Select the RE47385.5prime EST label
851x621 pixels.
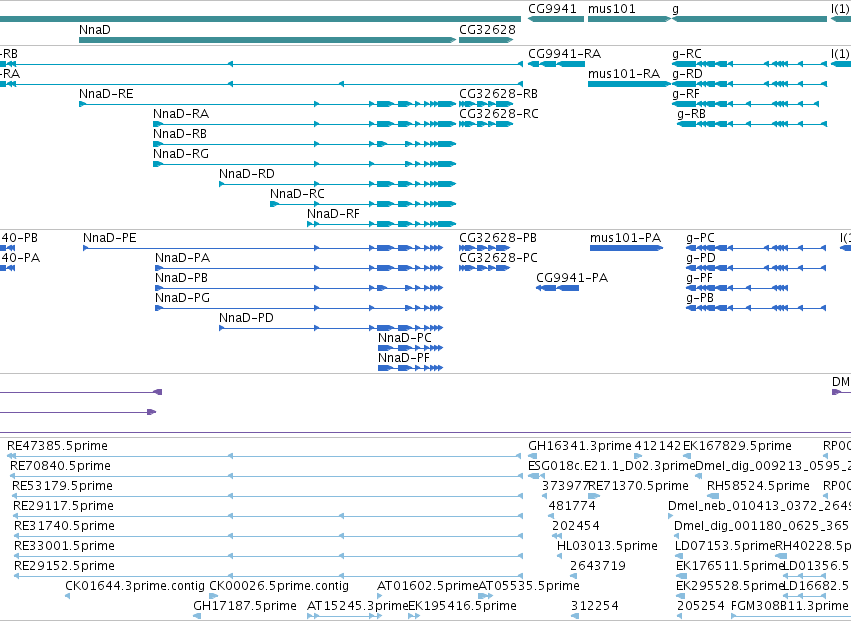[58, 446]
